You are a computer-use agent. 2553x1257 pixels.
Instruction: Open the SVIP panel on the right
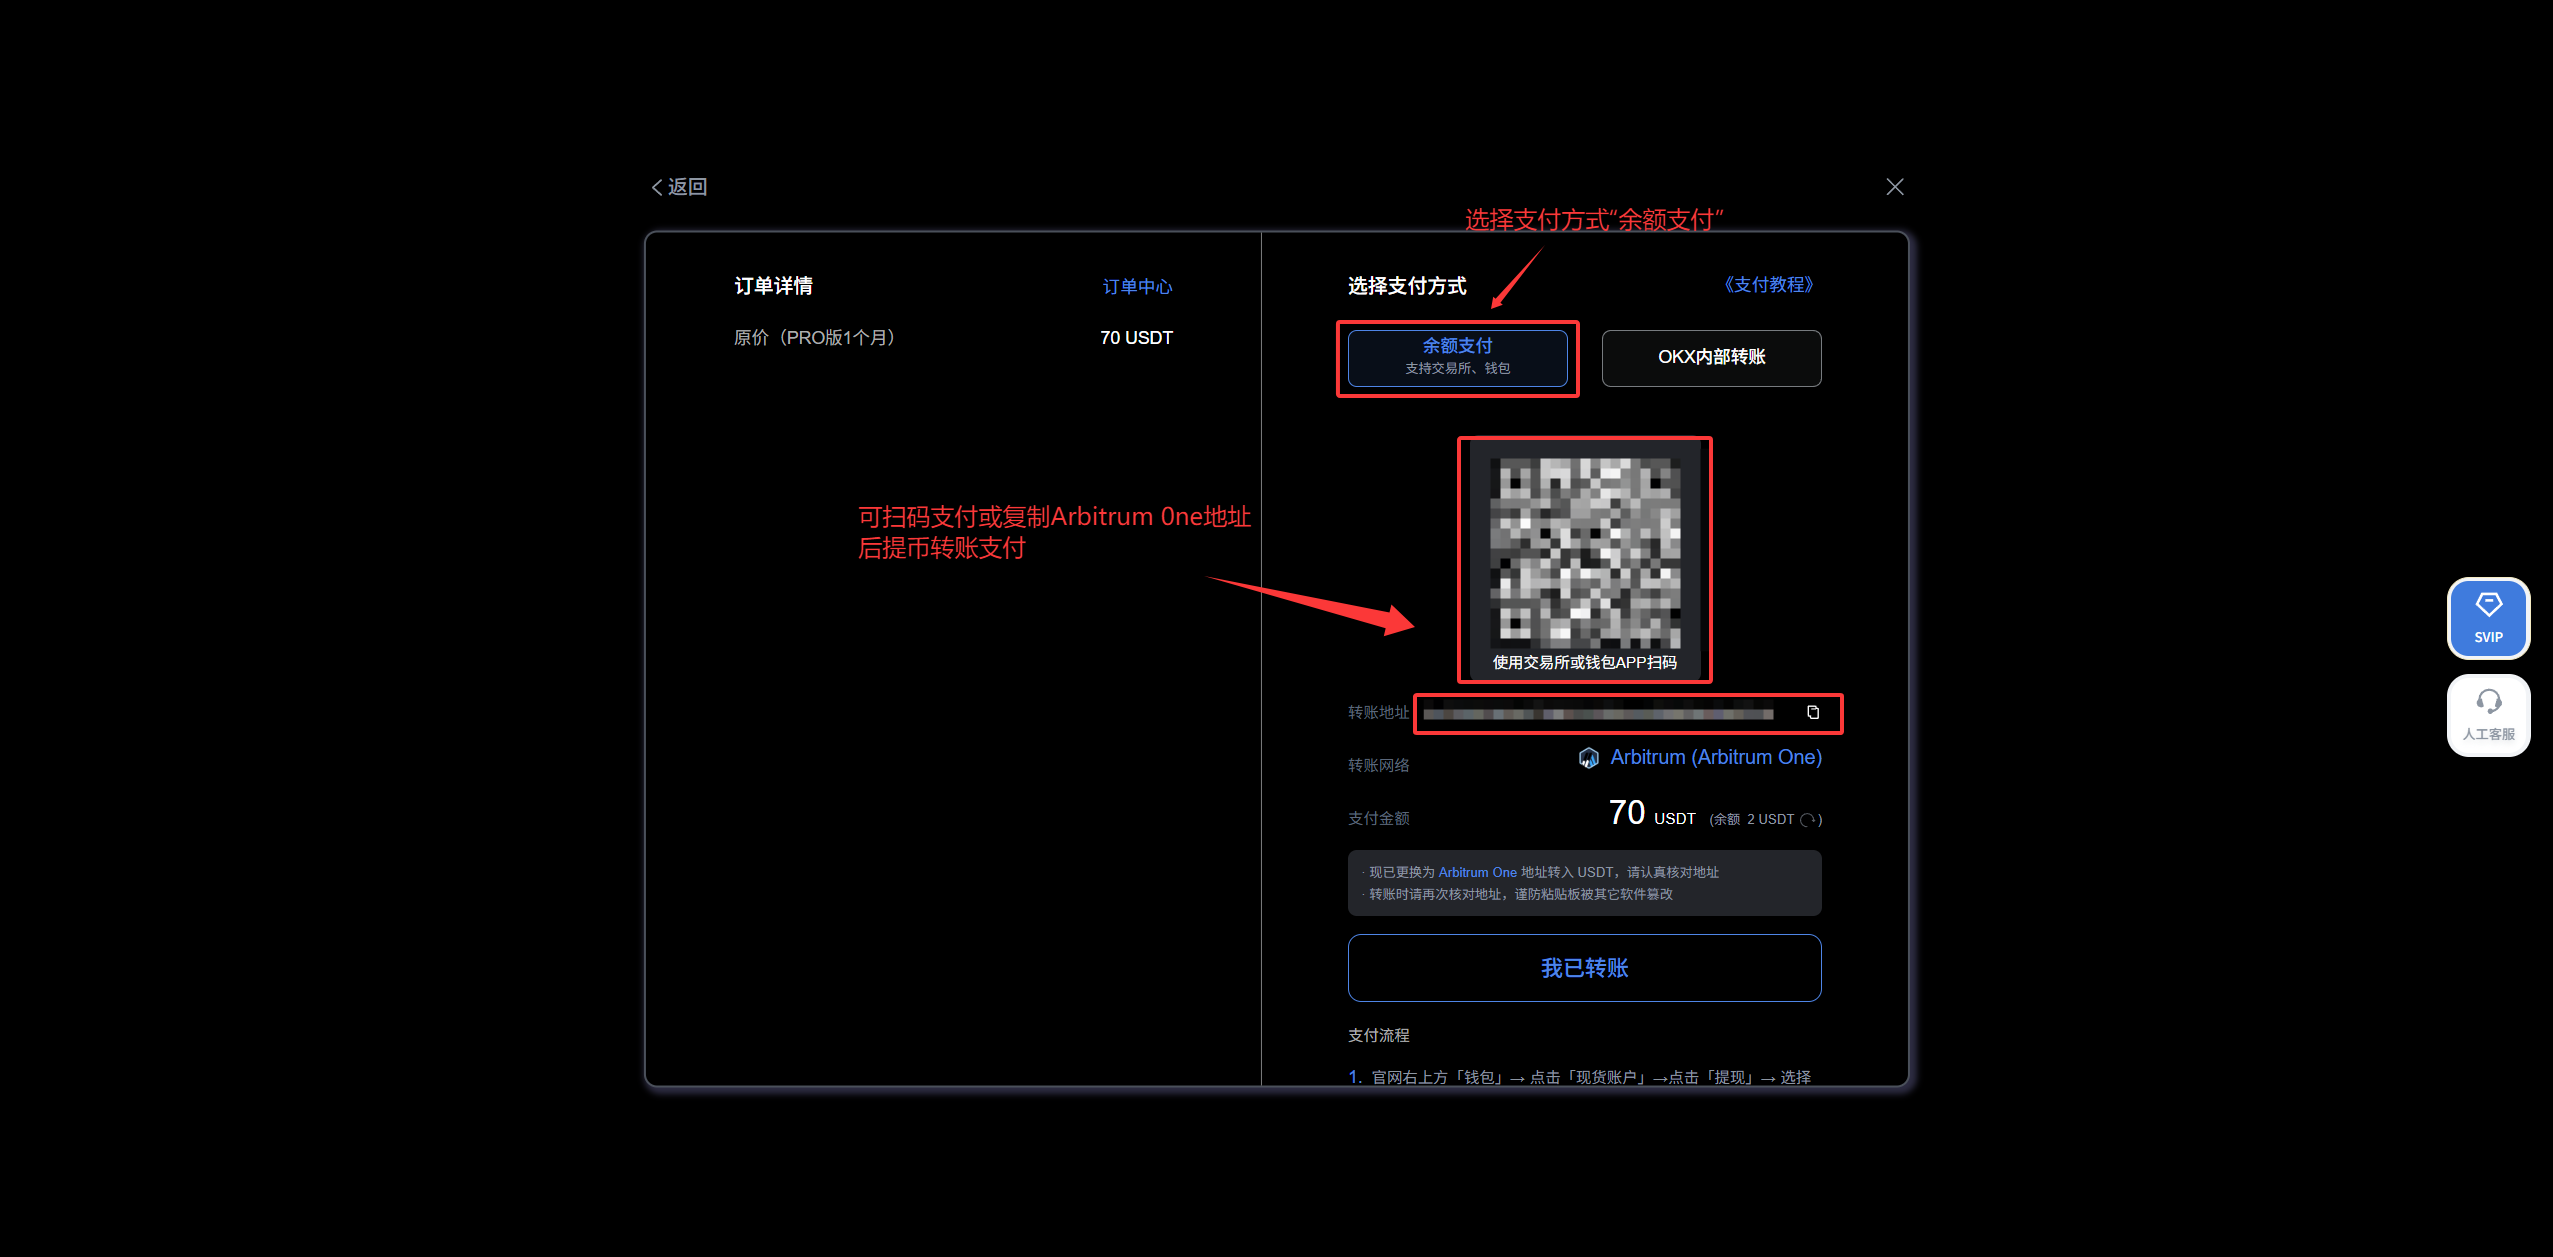click(2489, 618)
